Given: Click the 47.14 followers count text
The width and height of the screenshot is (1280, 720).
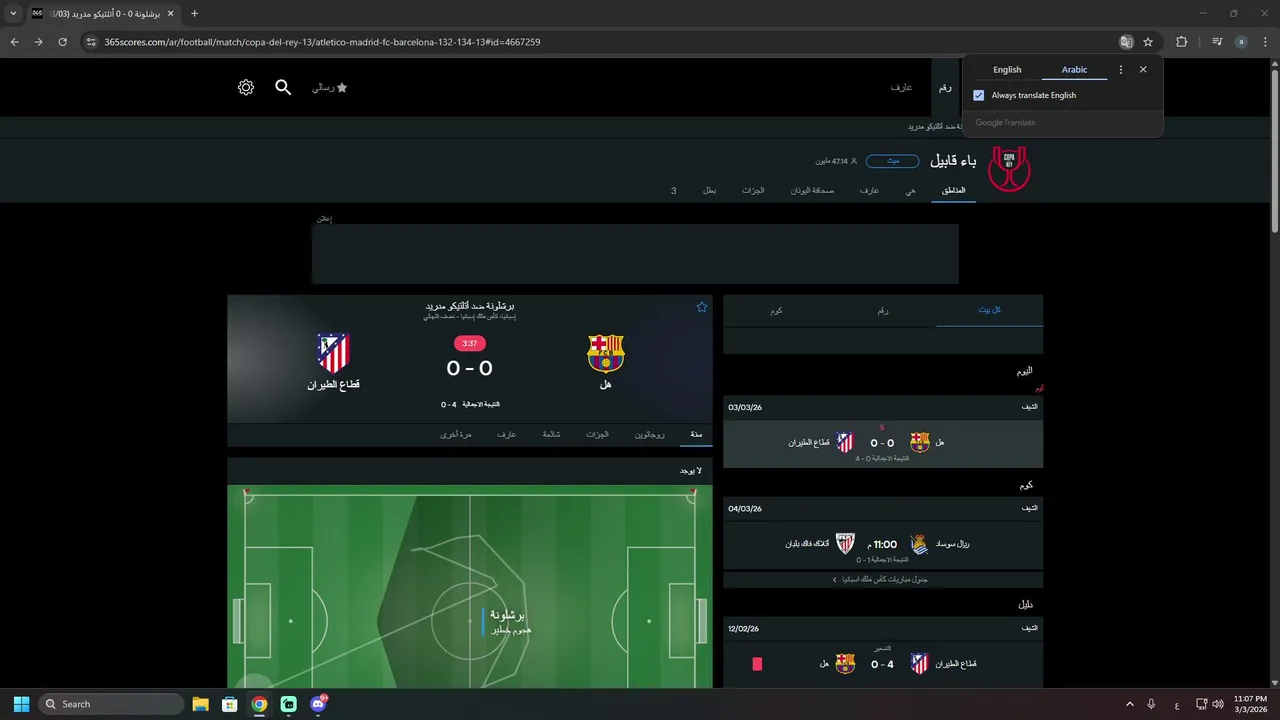Looking at the screenshot, I should tap(836, 161).
